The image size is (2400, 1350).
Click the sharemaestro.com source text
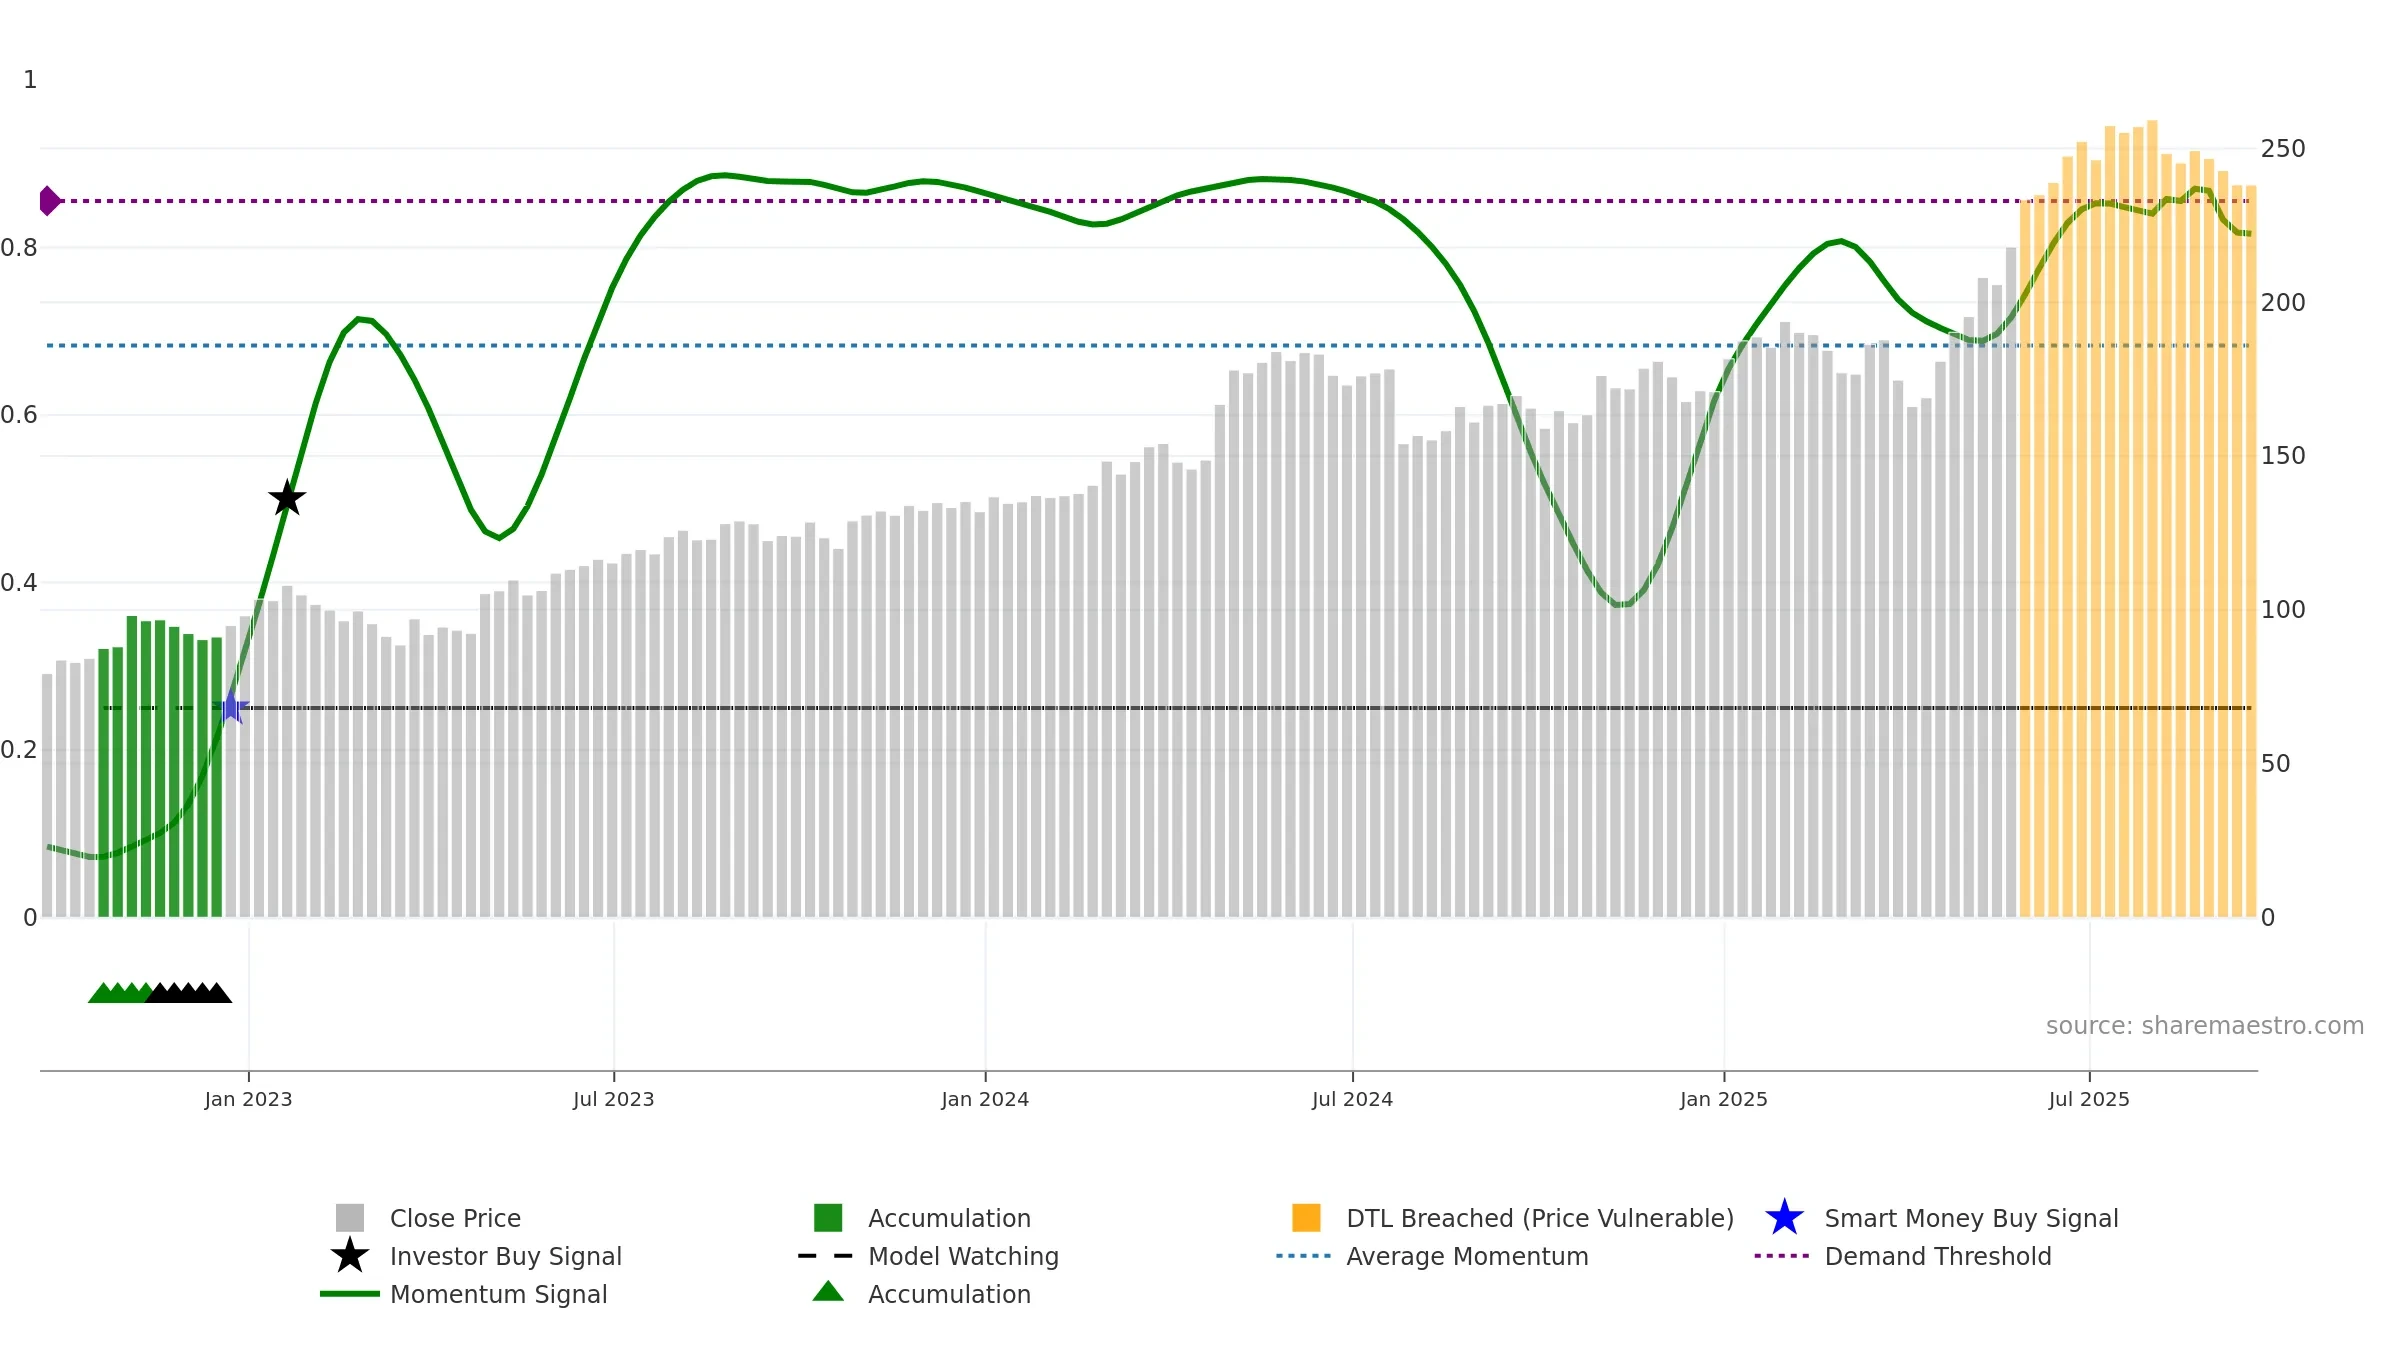(2204, 1026)
